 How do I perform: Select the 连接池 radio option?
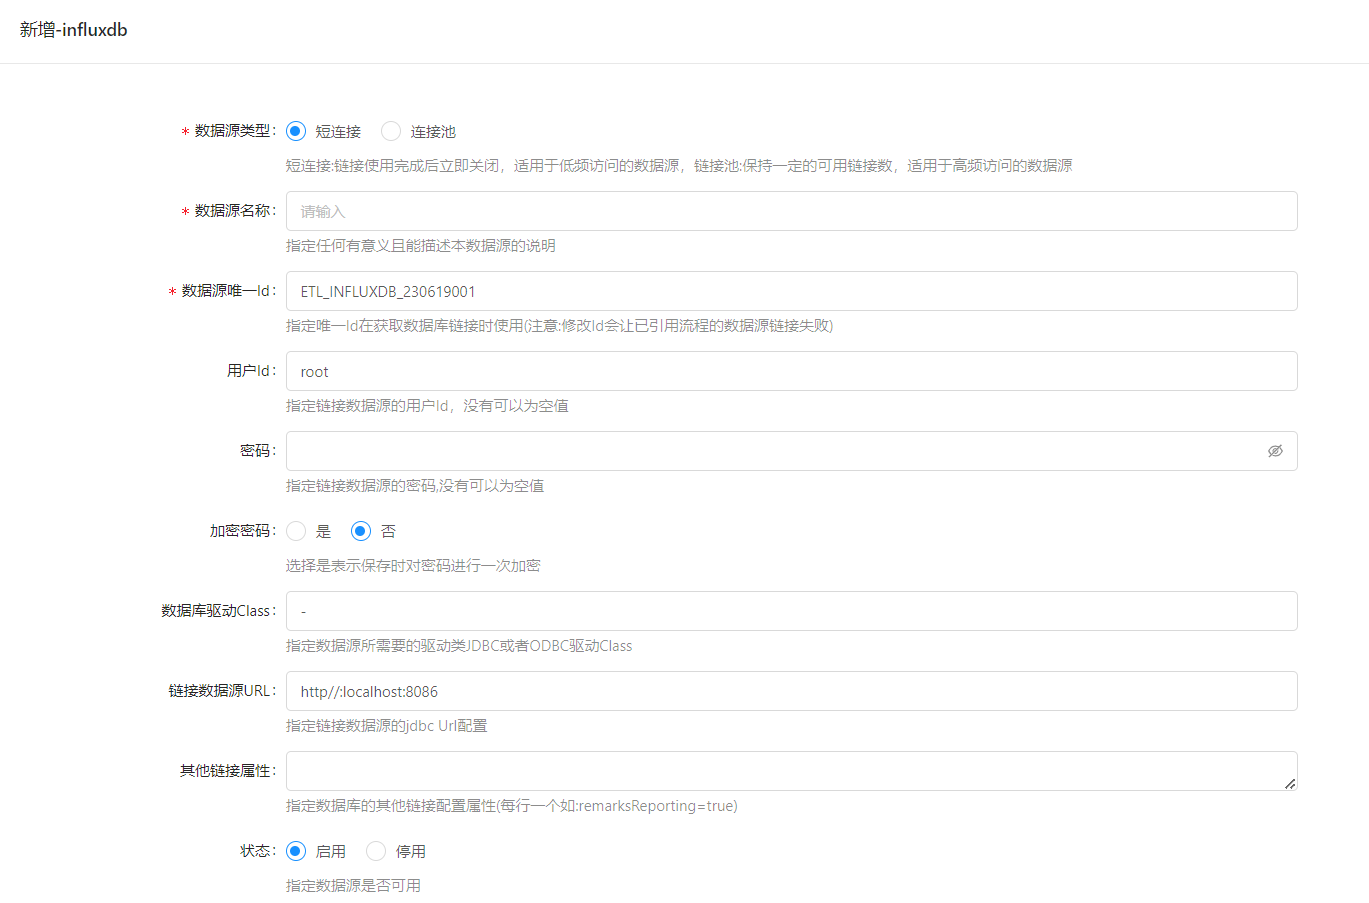(x=391, y=131)
